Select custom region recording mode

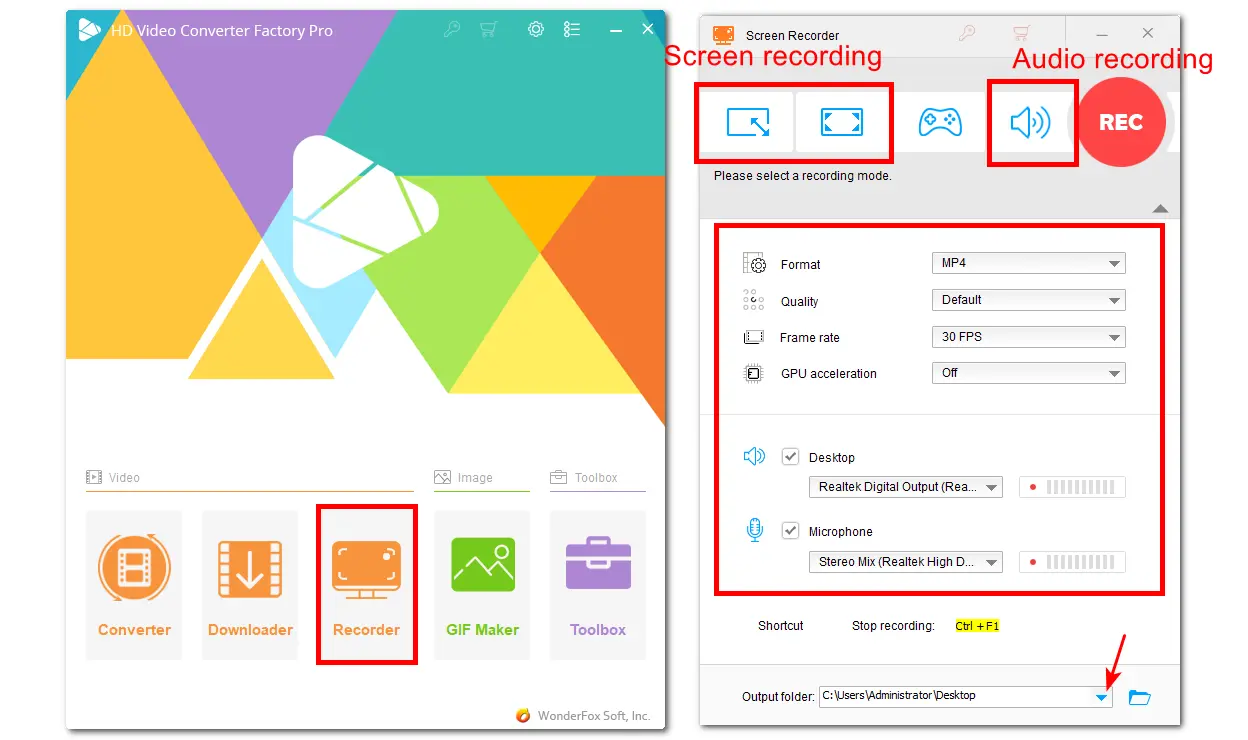[x=747, y=122]
